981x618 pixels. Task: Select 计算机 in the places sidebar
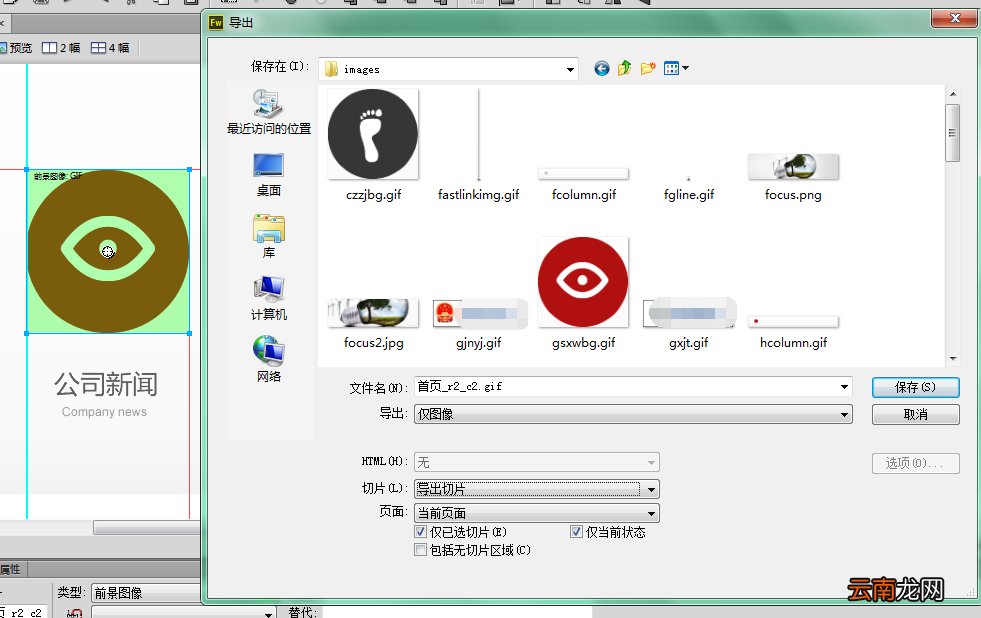[x=268, y=298]
